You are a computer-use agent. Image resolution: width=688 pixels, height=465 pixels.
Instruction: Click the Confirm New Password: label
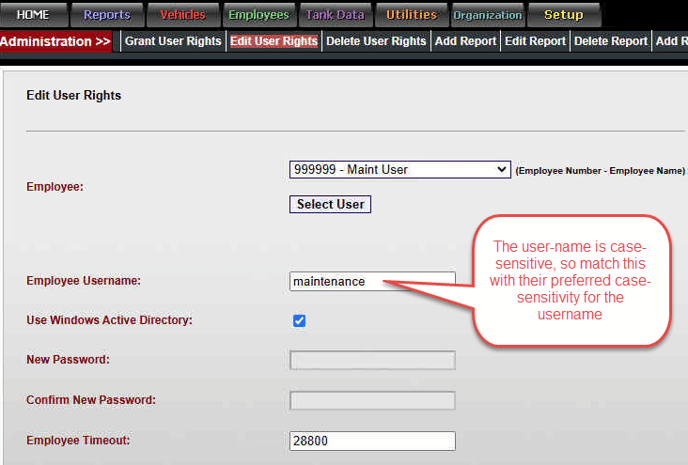click(x=91, y=400)
